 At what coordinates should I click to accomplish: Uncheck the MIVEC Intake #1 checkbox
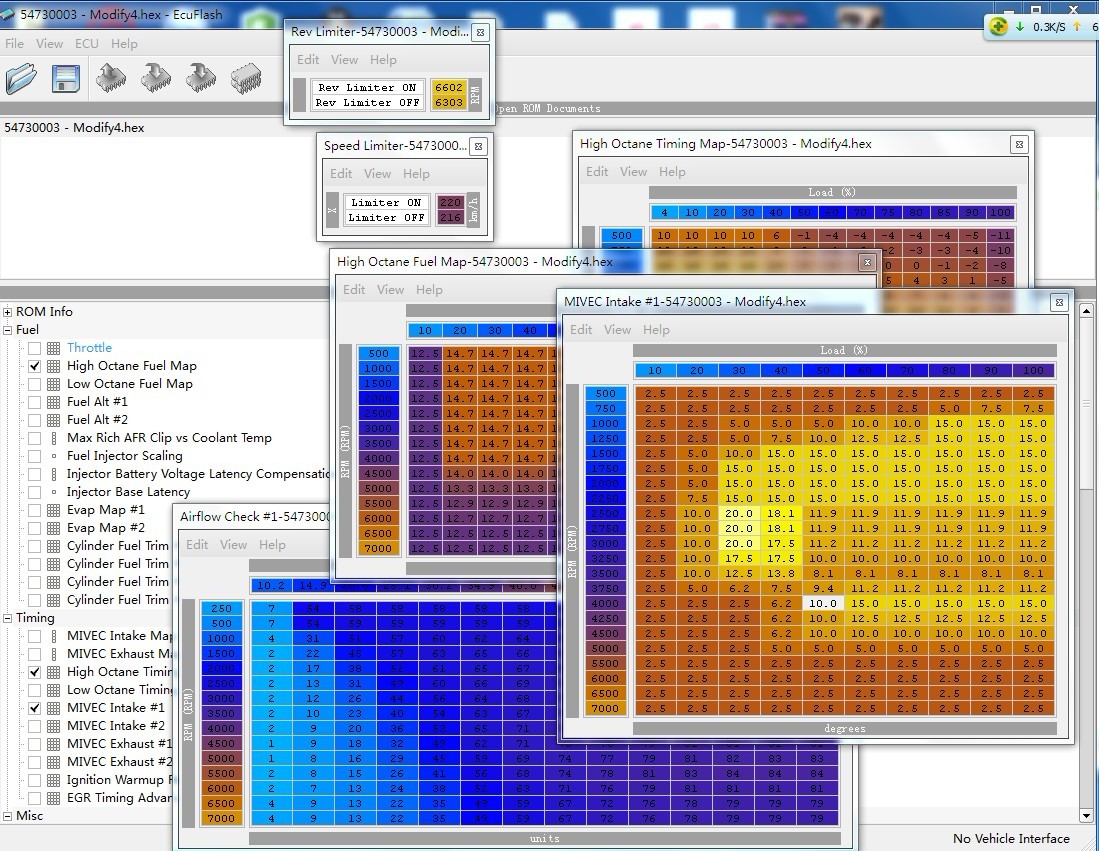35,708
